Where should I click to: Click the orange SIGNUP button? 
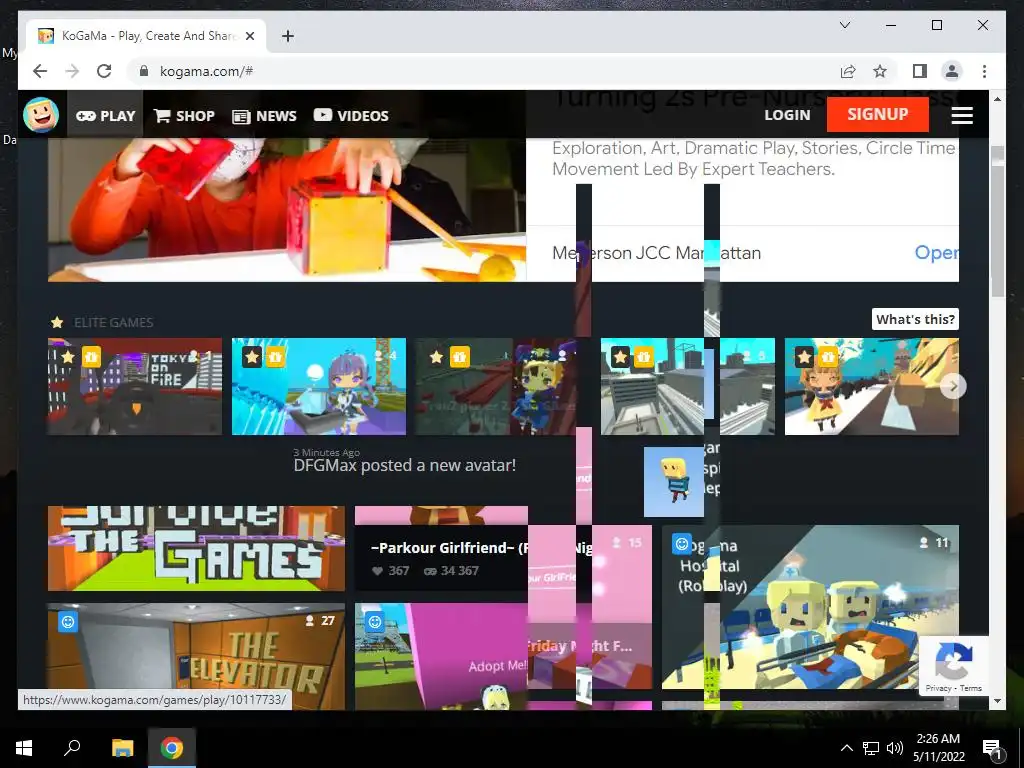(877, 114)
